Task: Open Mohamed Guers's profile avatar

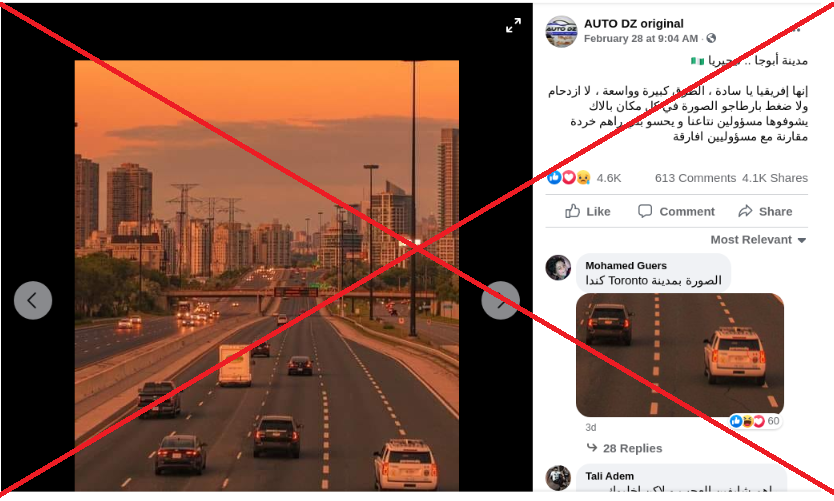Action: pyautogui.click(x=558, y=268)
